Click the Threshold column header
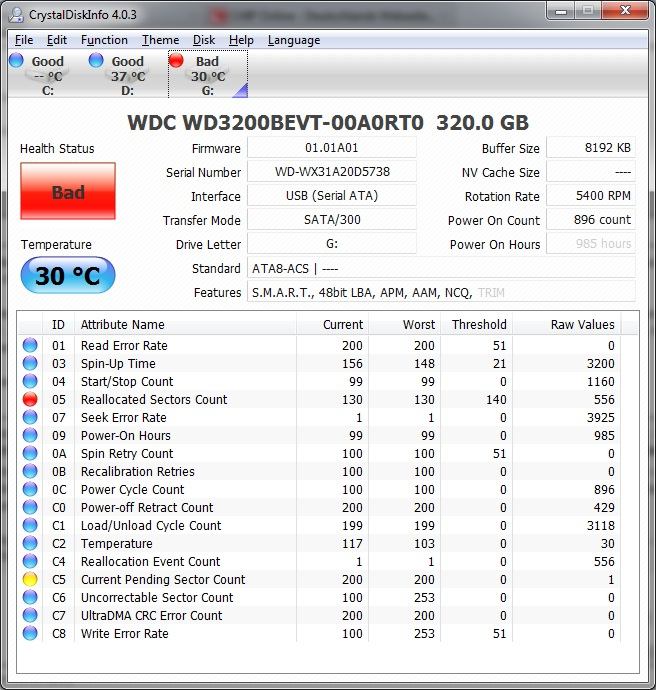This screenshot has height=690, width=656. pos(476,325)
